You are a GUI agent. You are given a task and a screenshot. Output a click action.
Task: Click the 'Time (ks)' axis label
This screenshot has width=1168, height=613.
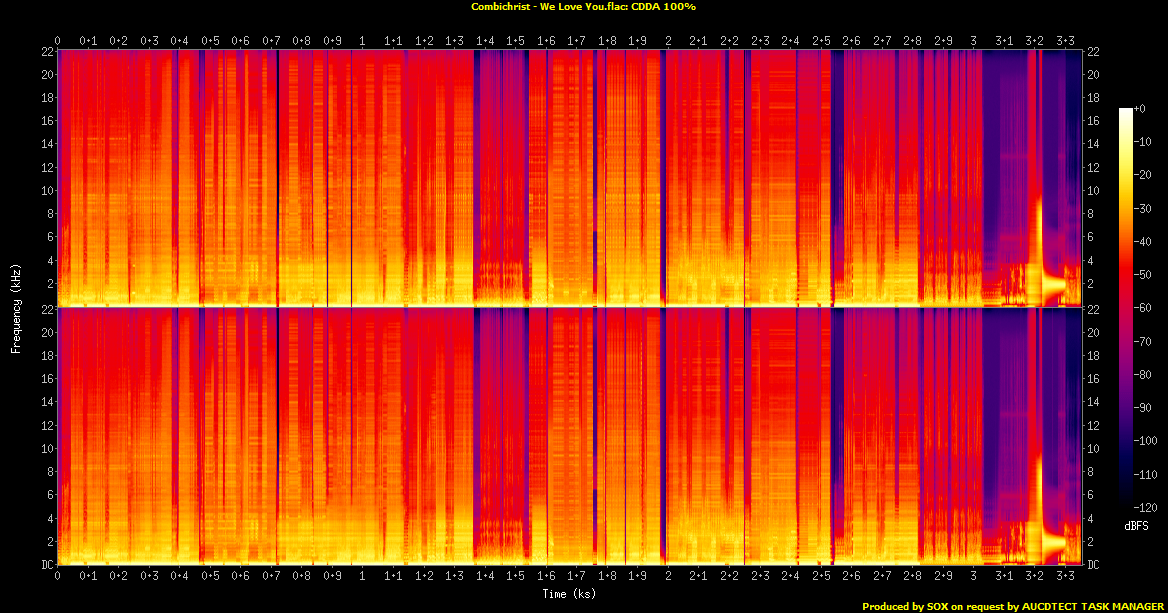click(x=569, y=594)
